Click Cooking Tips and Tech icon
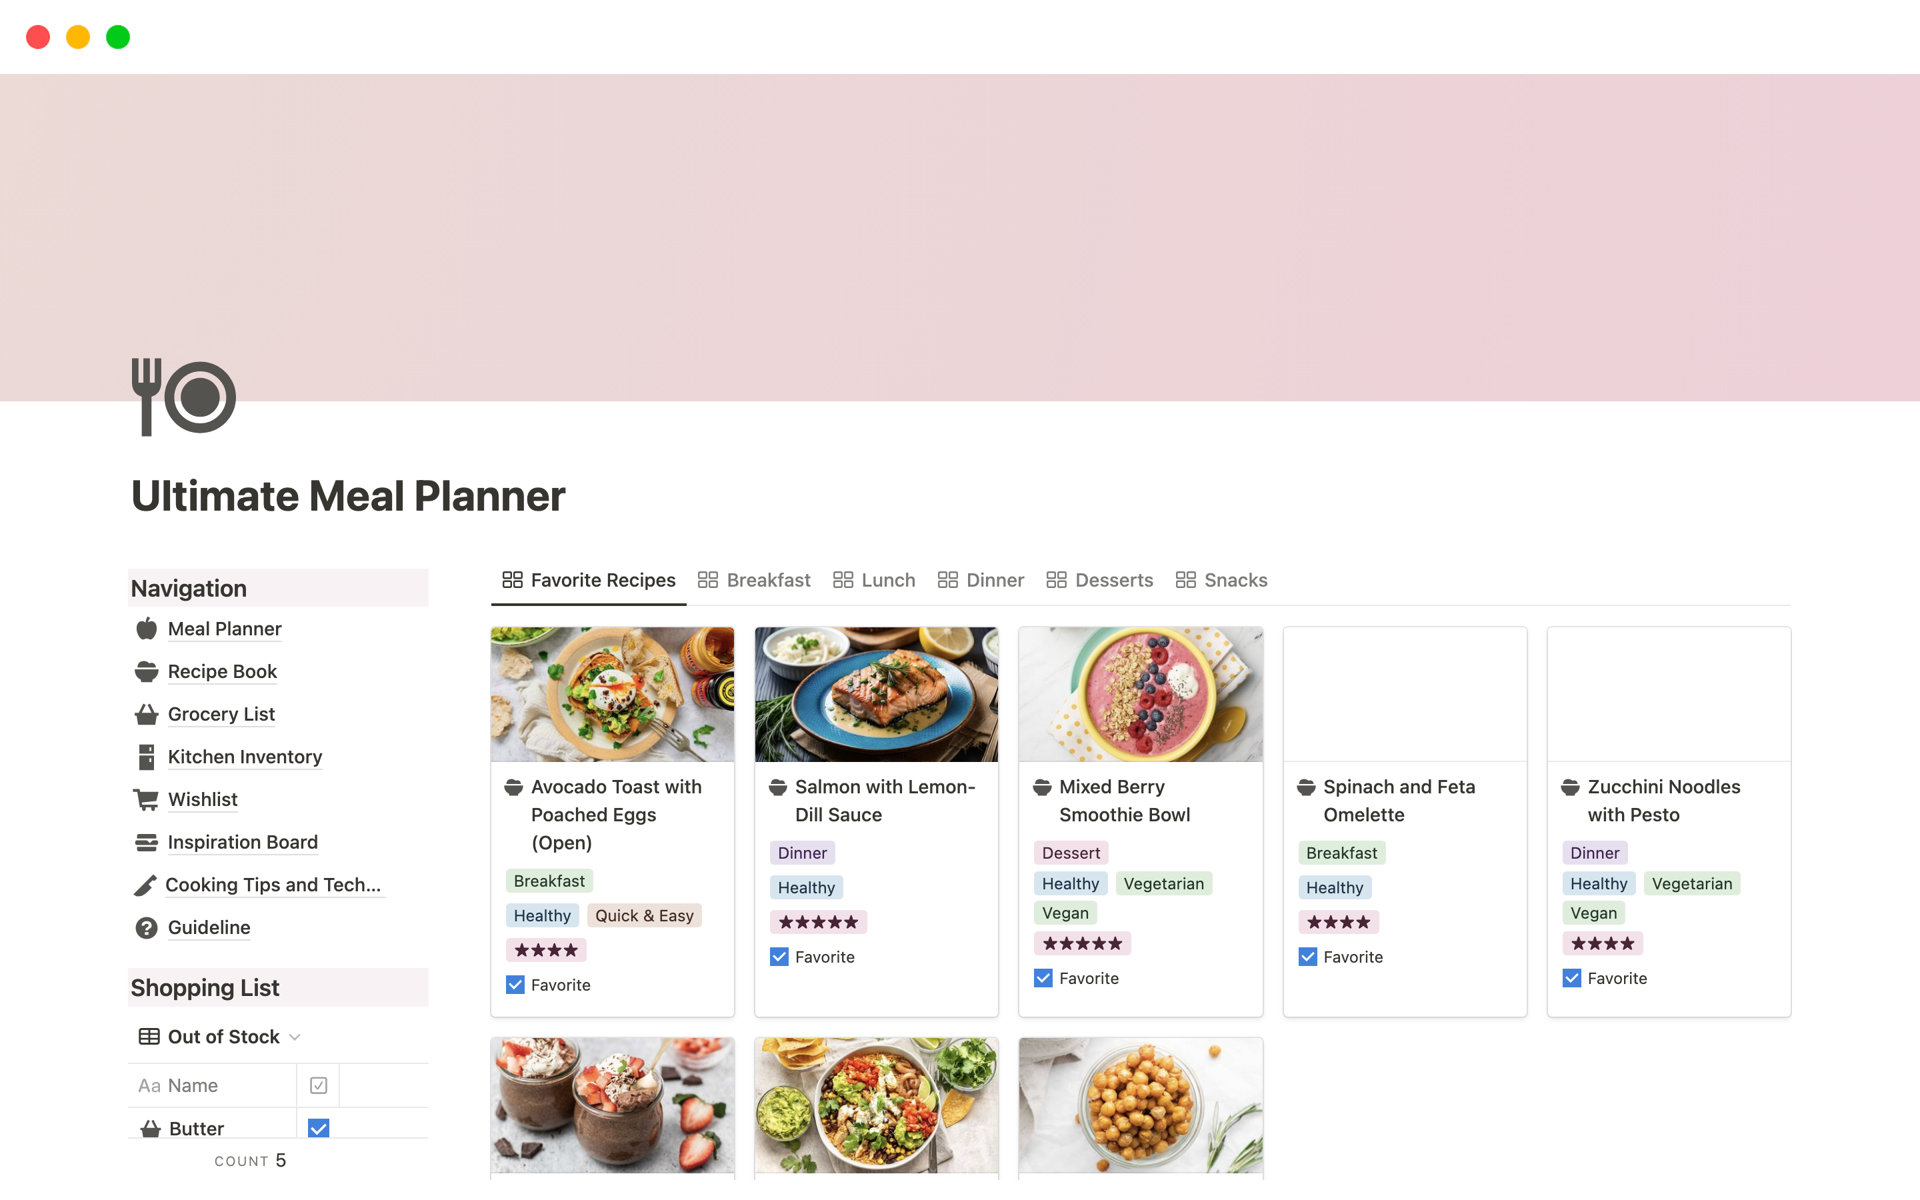The height and width of the screenshot is (1200, 1920). 148,883
